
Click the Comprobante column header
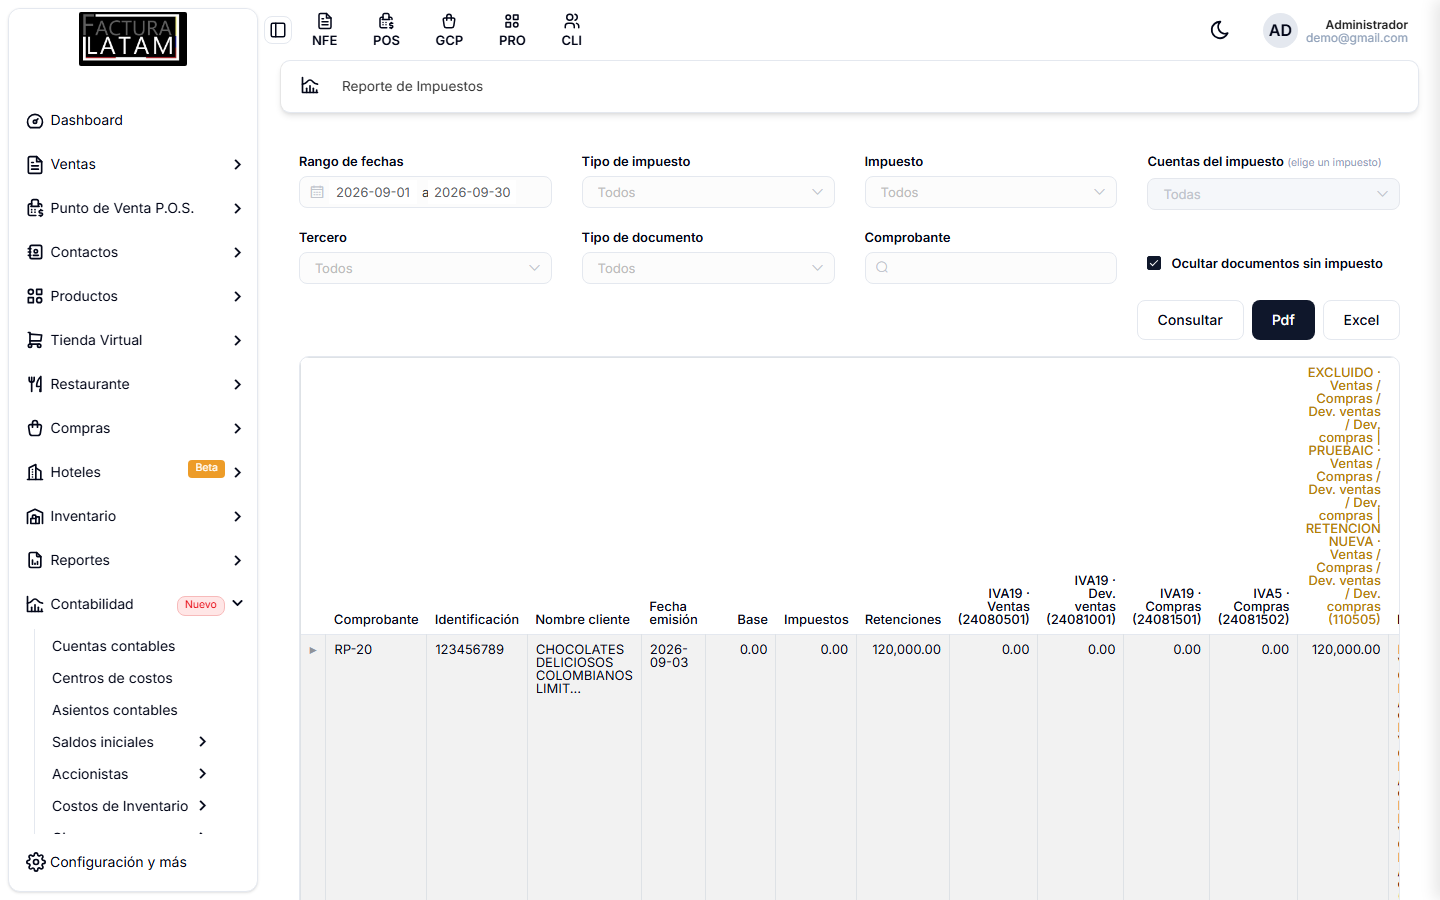click(376, 620)
